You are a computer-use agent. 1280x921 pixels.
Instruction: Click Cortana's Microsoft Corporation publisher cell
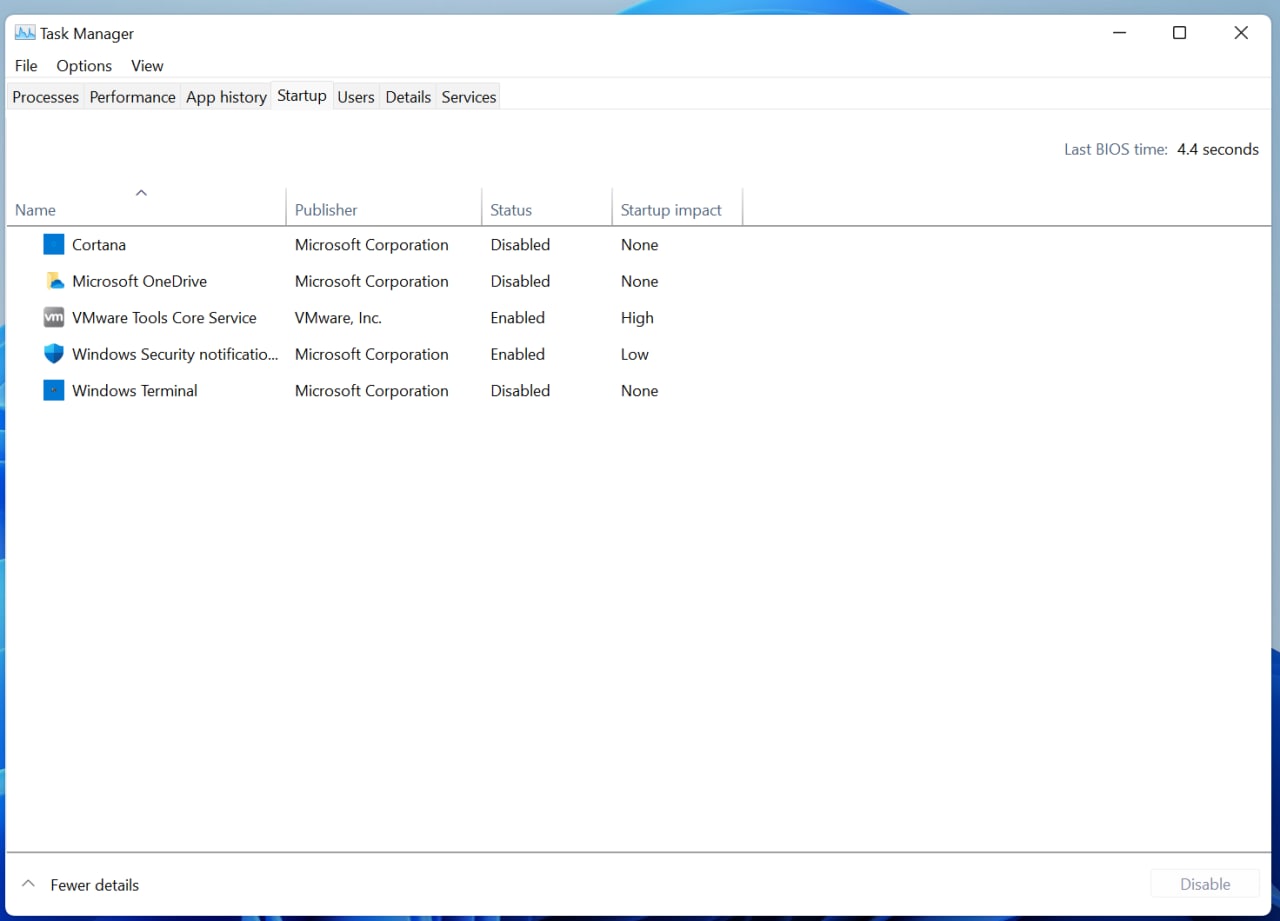[x=371, y=245]
